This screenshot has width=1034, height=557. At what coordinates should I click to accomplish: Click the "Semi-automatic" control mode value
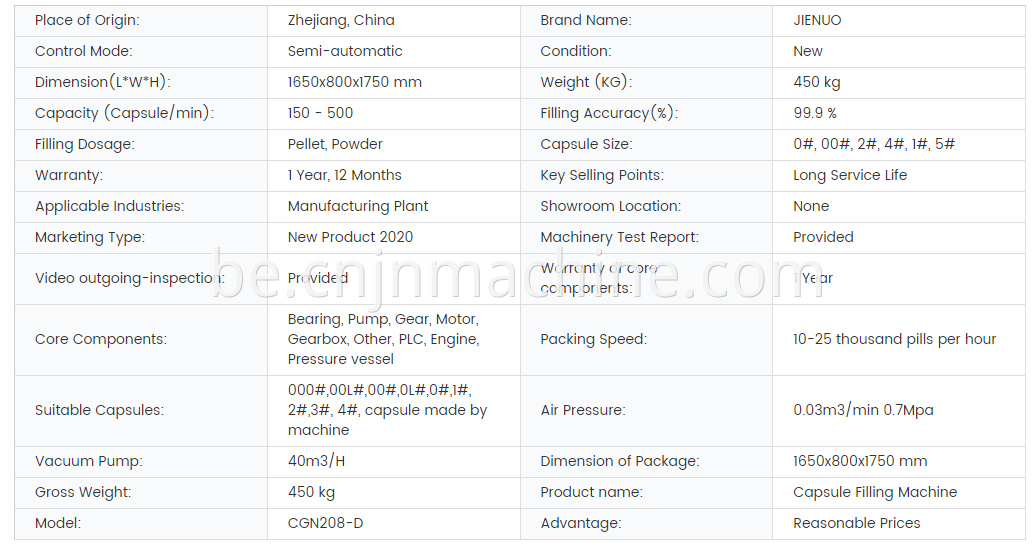tap(345, 51)
